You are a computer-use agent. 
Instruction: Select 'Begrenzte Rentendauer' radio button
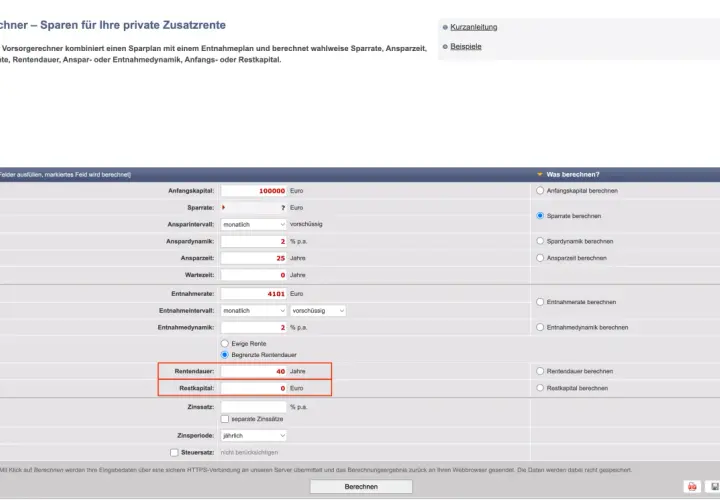[225, 355]
